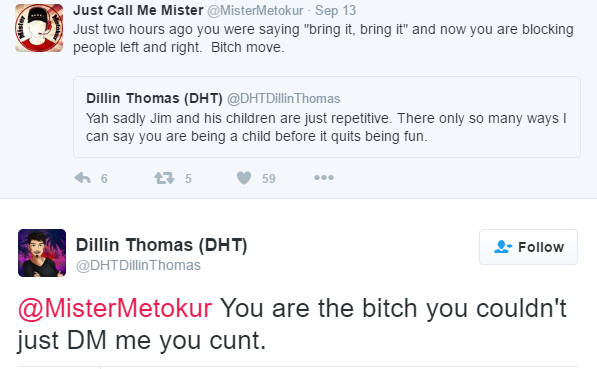Open the three-dots more options menu
This screenshot has height=369, width=597.
(324, 177)
